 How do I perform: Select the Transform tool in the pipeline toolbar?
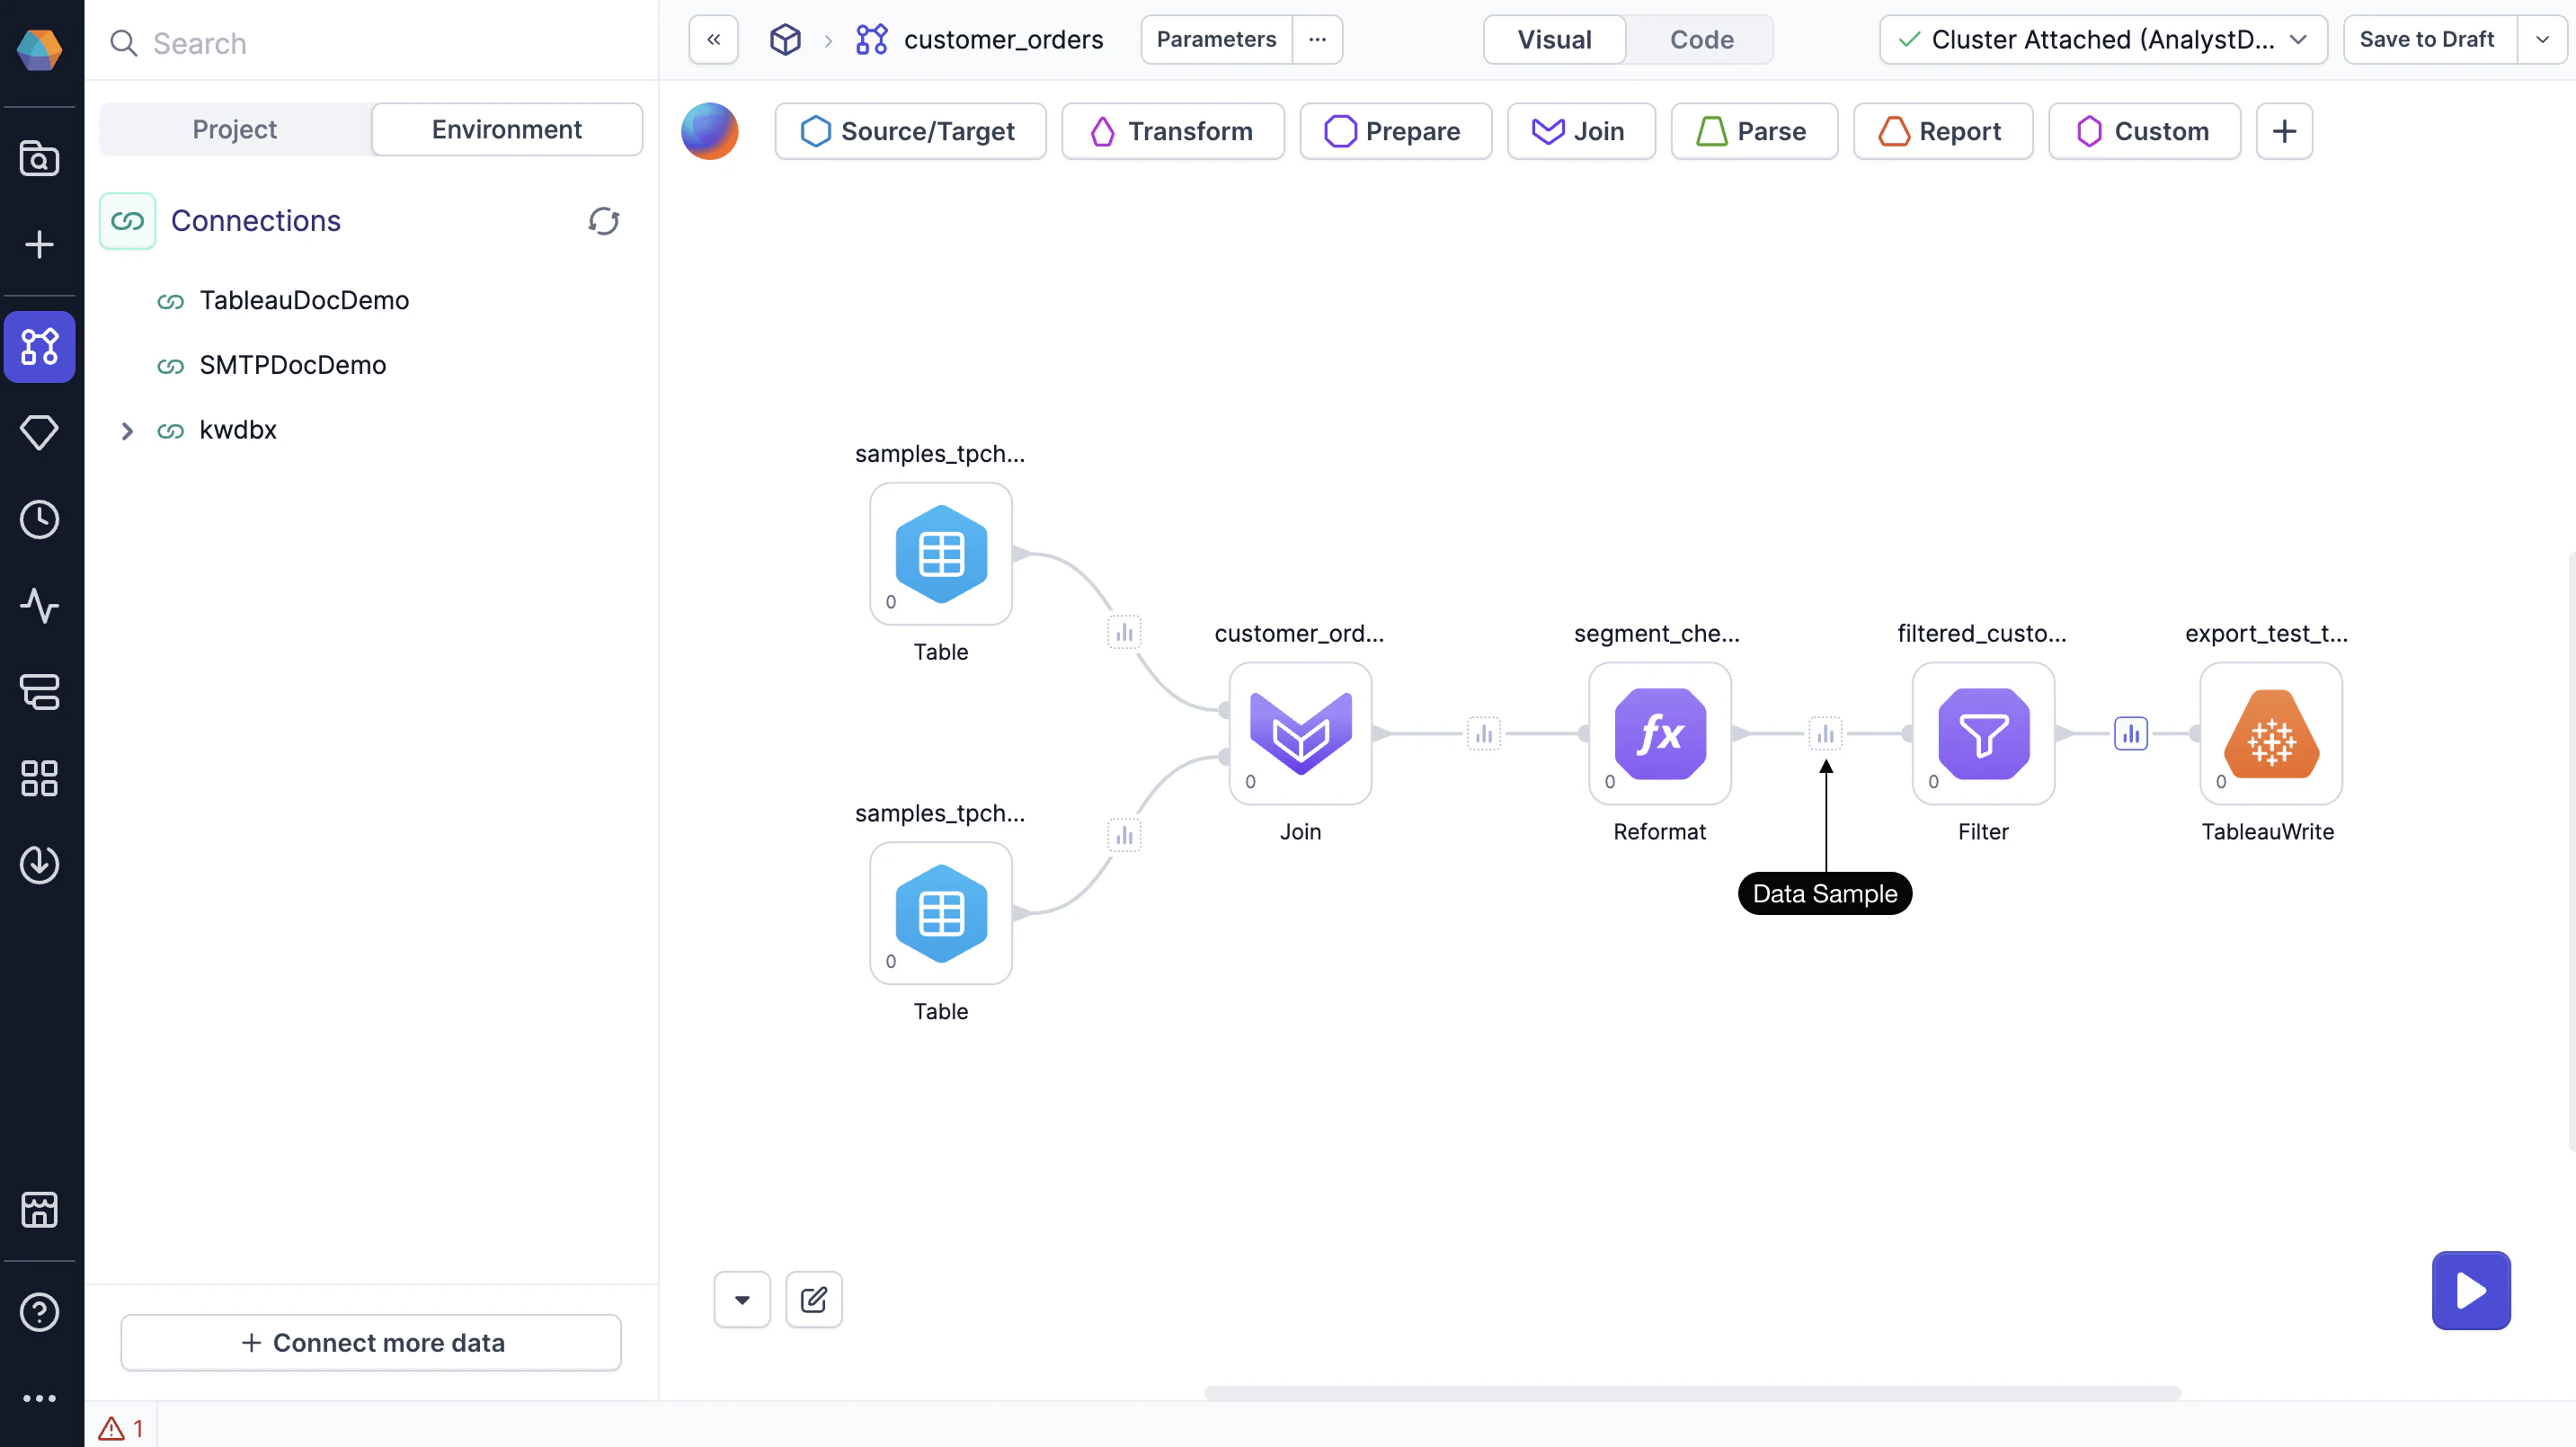1173,131
